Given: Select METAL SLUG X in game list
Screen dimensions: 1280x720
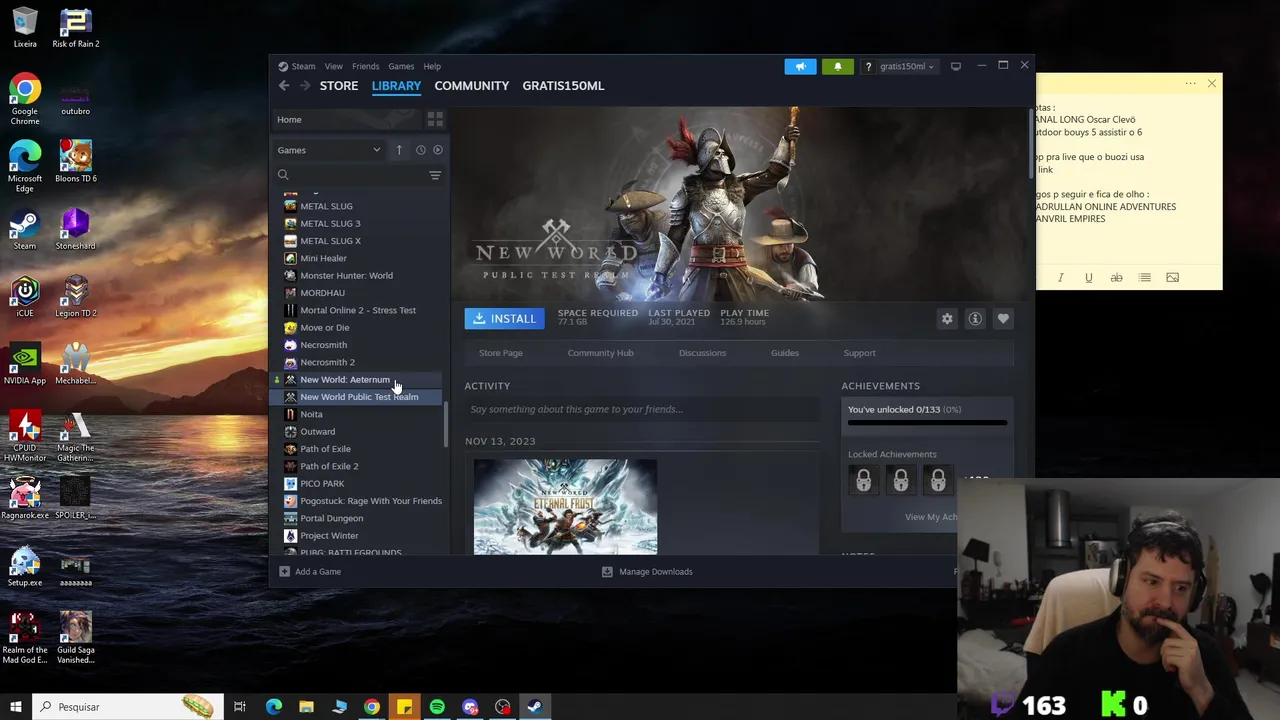Looking at the screenshot, I should tap(330, 241).
